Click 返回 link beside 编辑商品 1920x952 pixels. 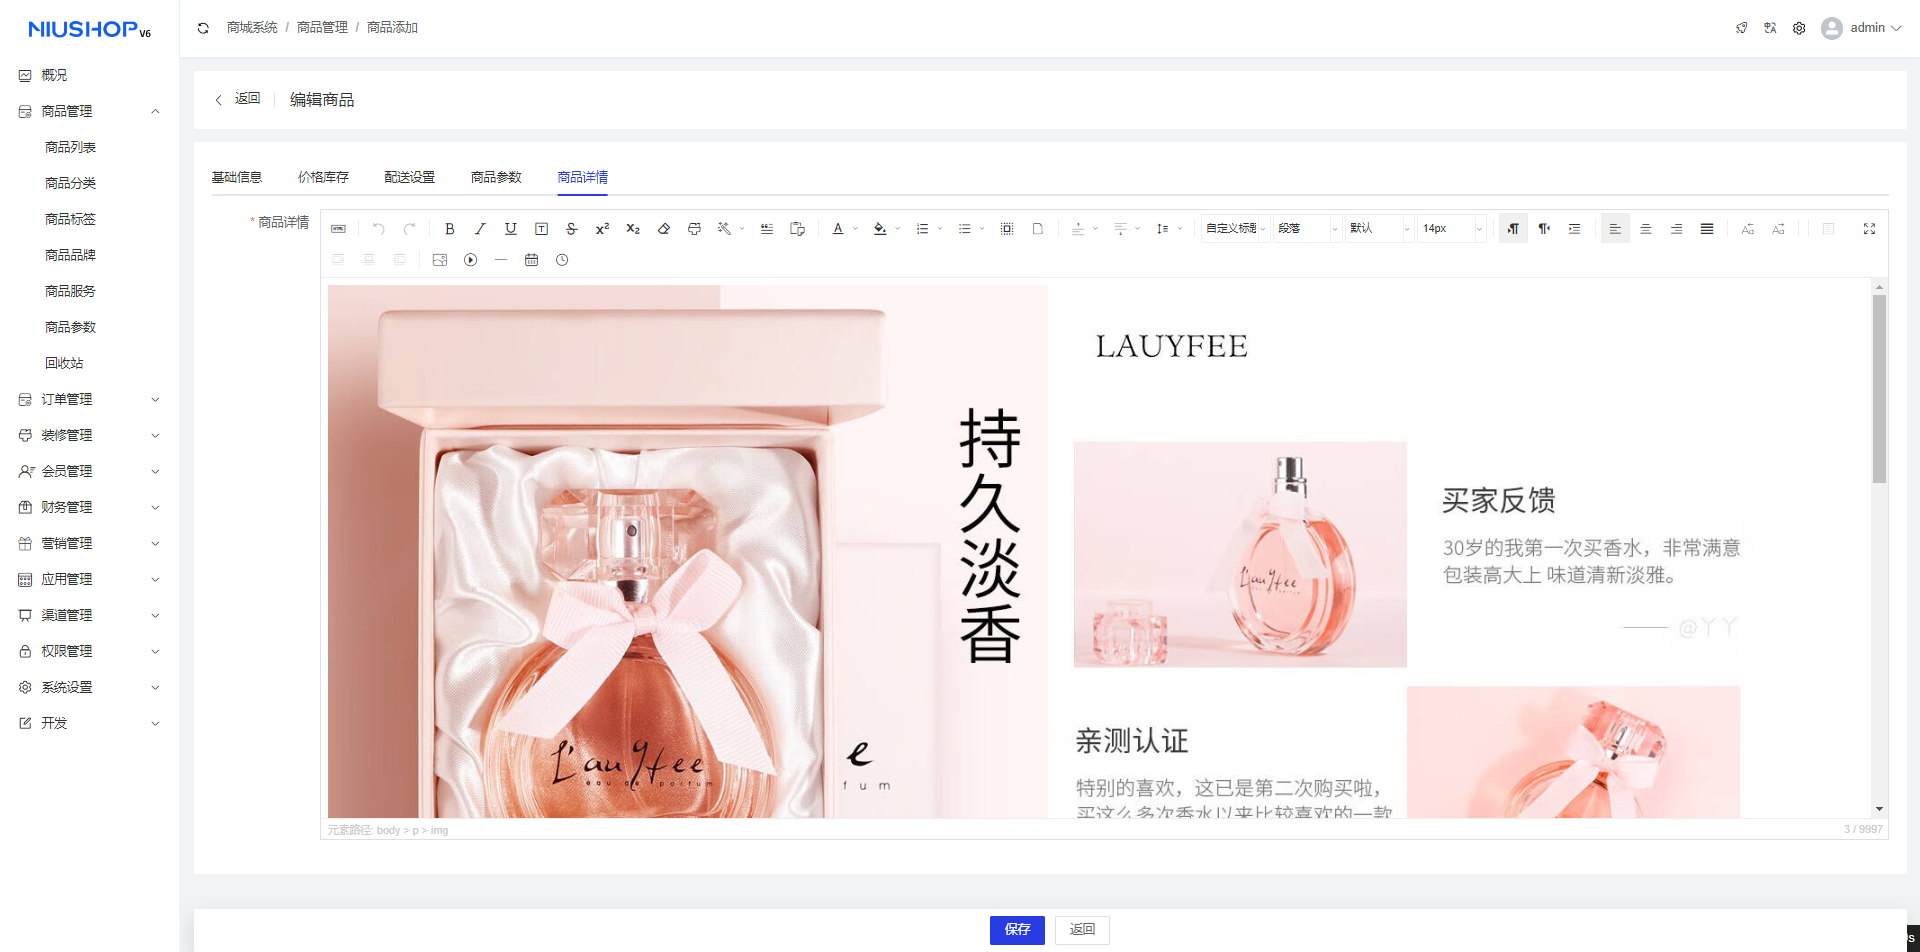[x=238, y=99]
